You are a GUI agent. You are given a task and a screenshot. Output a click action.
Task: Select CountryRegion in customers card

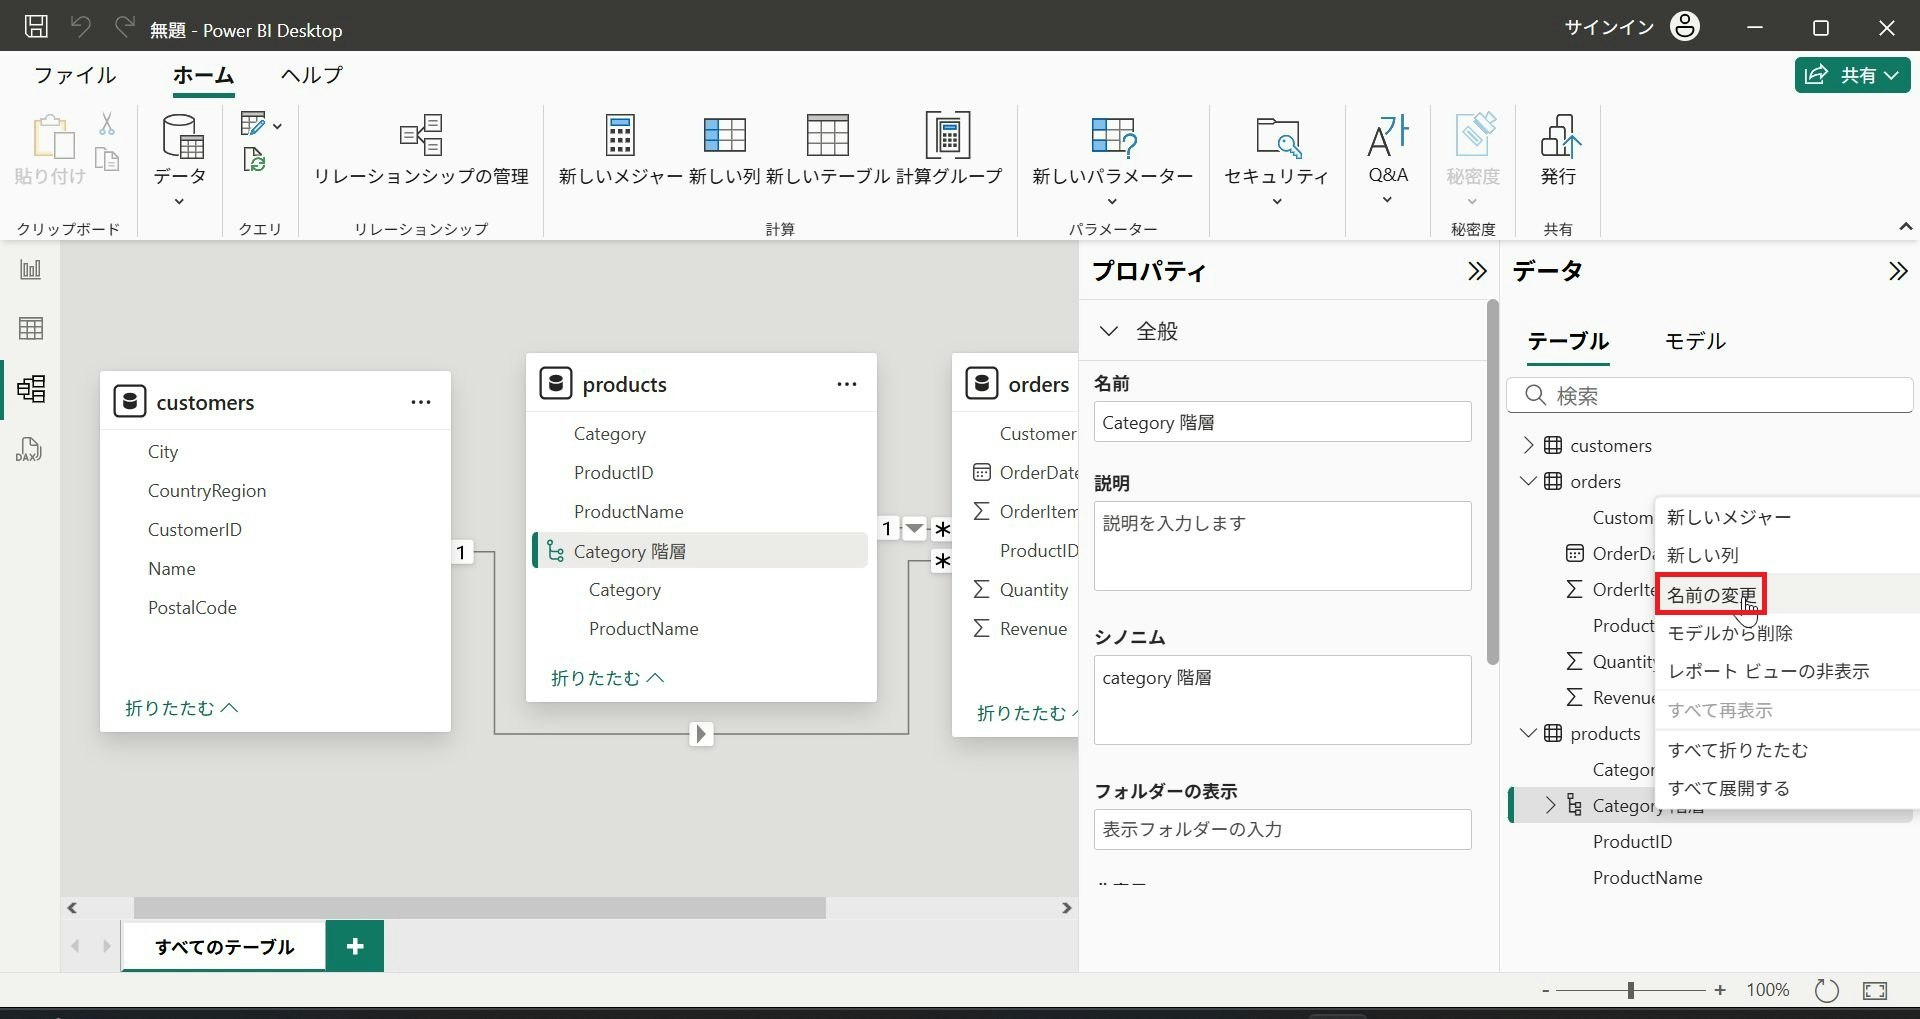pos(207,490)
